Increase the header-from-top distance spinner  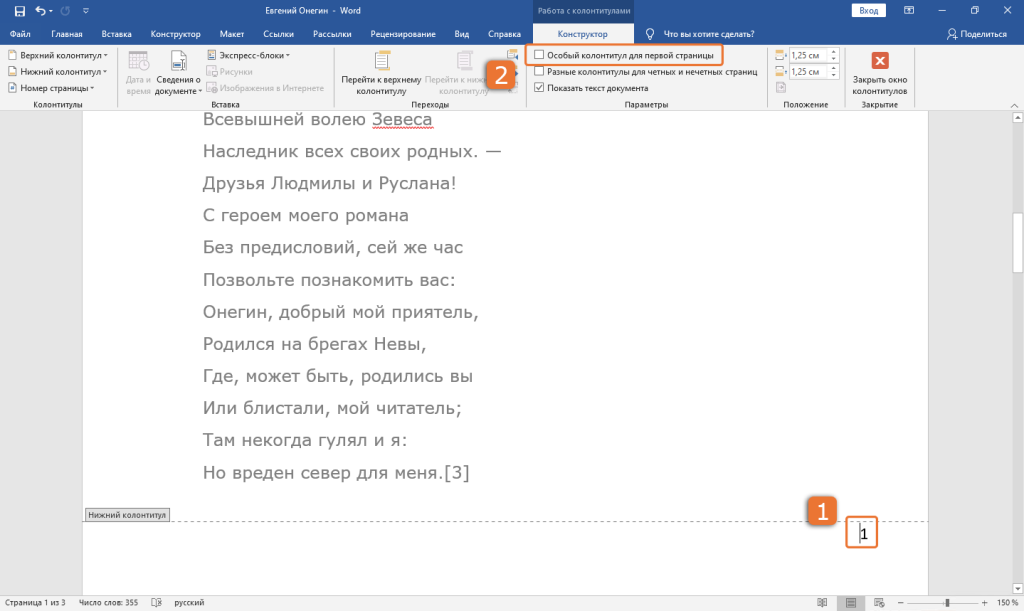tap(833, 52)
